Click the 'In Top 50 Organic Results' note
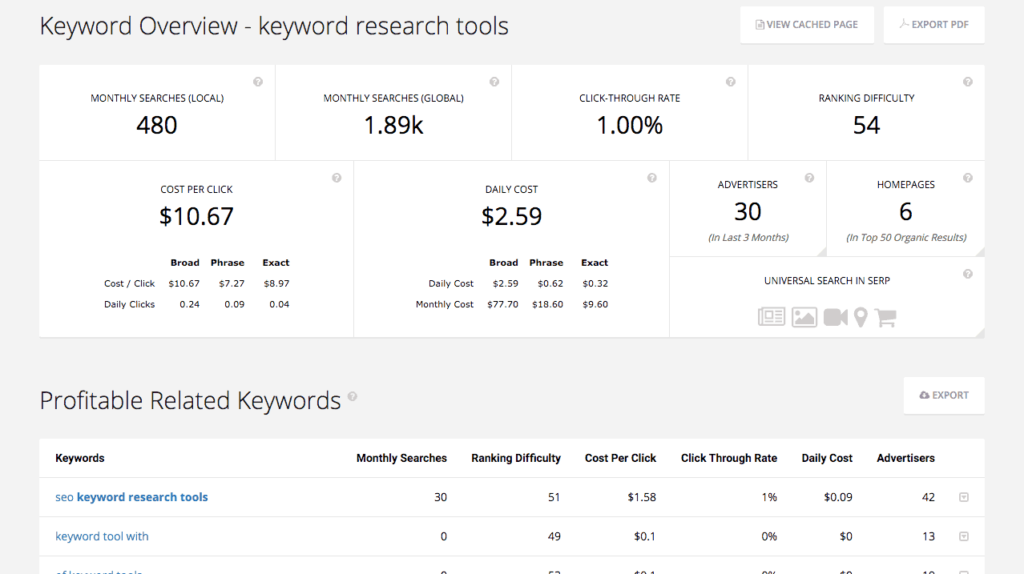Viewport: 1024px width, 574px height. [906, 238]
